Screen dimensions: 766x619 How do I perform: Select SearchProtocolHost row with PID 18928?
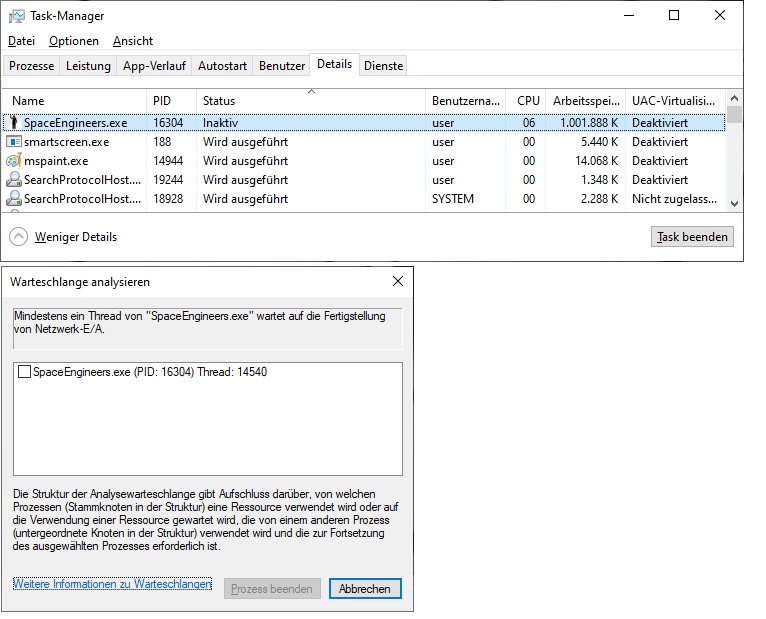tap(363, 199)
